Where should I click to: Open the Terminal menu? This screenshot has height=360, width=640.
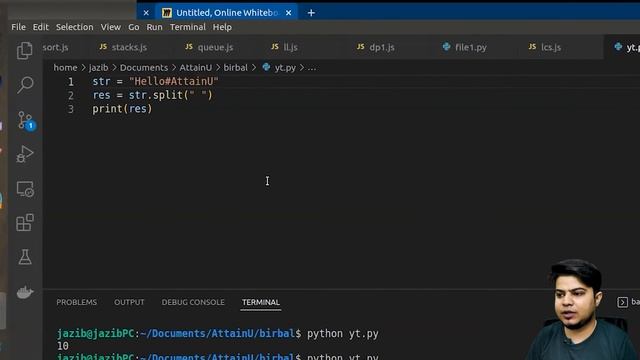[188, 27]
